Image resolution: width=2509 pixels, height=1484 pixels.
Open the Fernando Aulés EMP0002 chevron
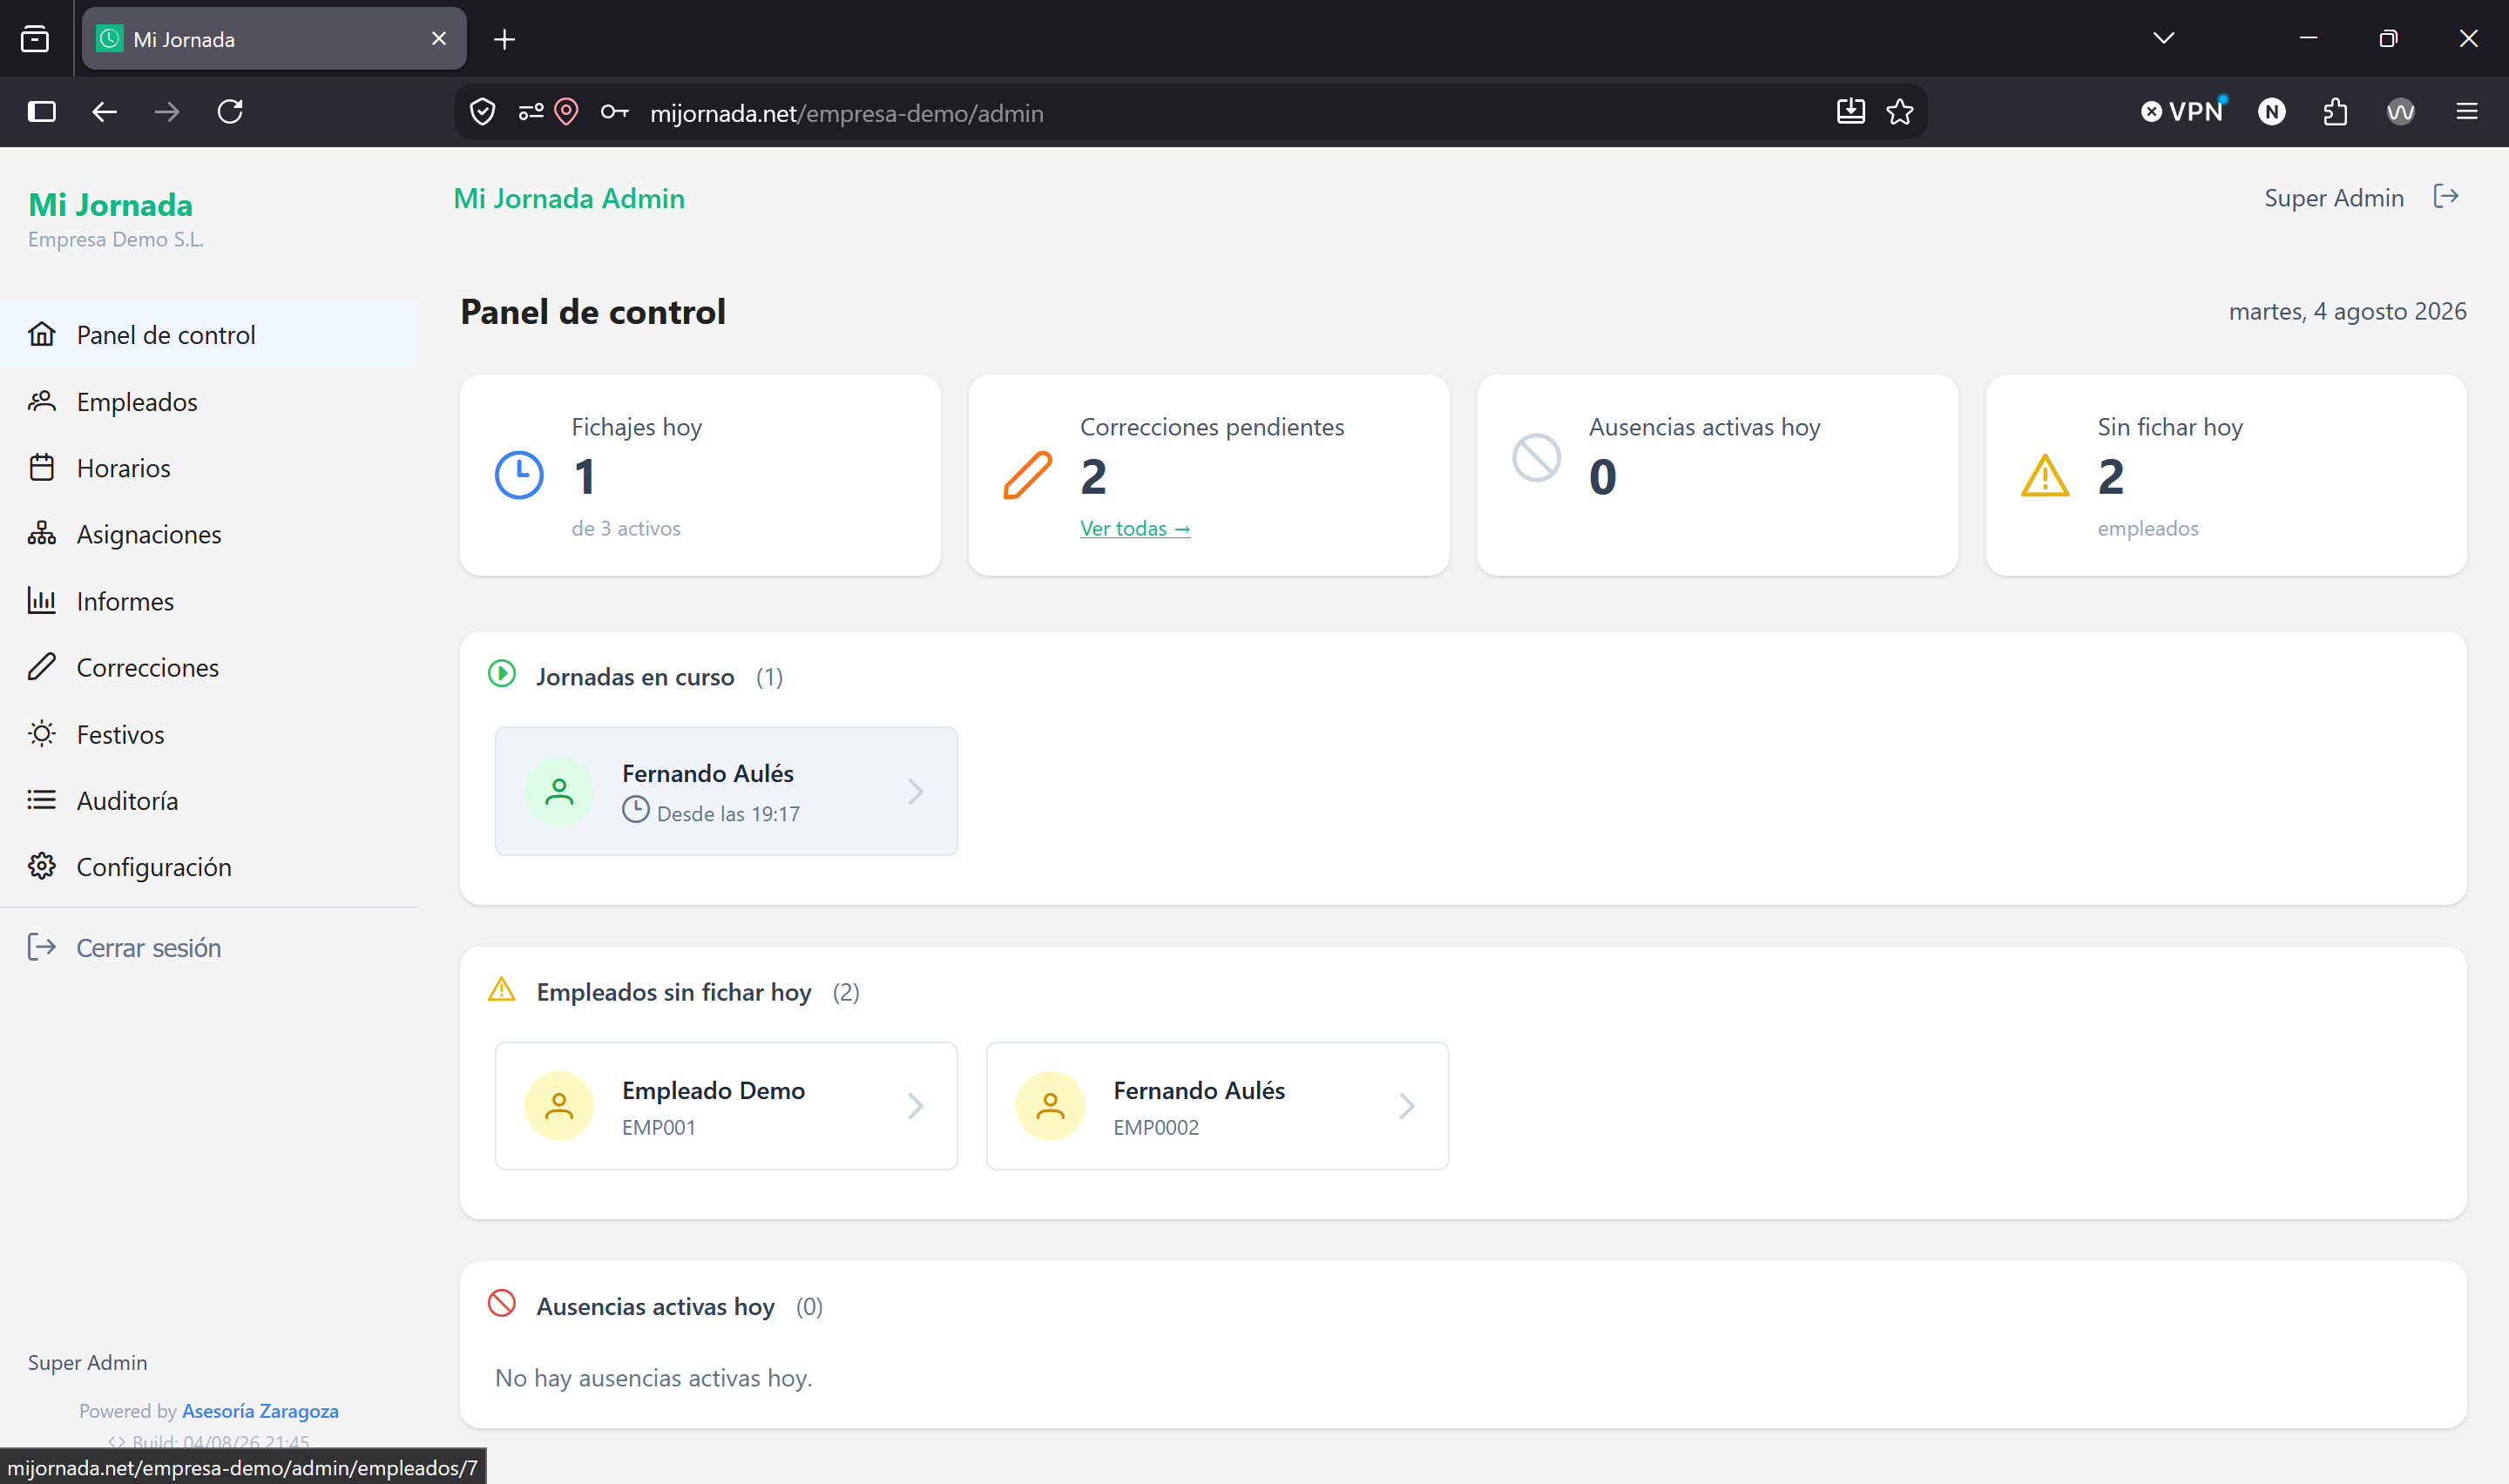[x=1406, y=1106]
